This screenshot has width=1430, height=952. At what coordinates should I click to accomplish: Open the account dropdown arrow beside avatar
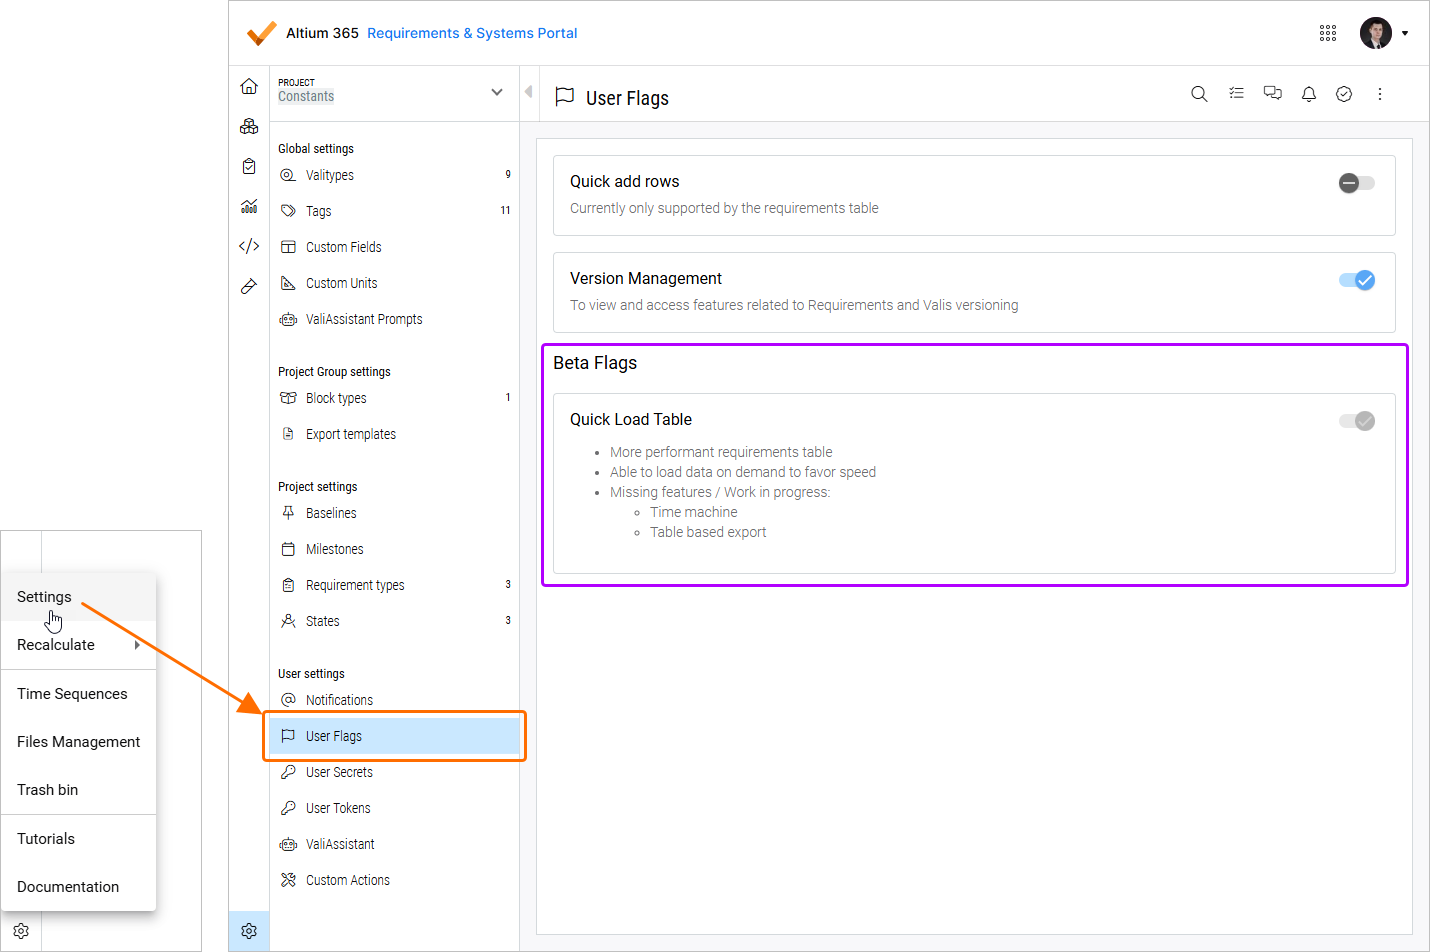point(1405,33)
